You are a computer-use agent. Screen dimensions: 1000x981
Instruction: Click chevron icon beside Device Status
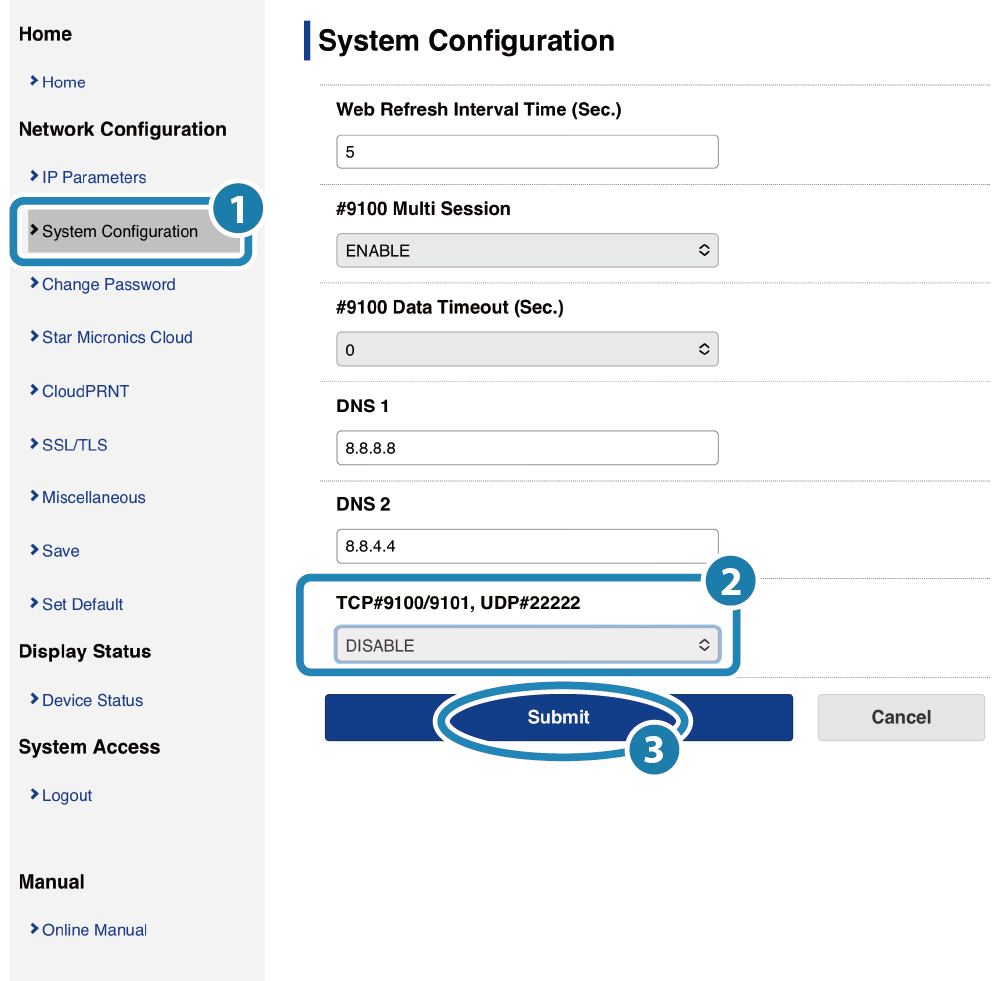point(34,698)
